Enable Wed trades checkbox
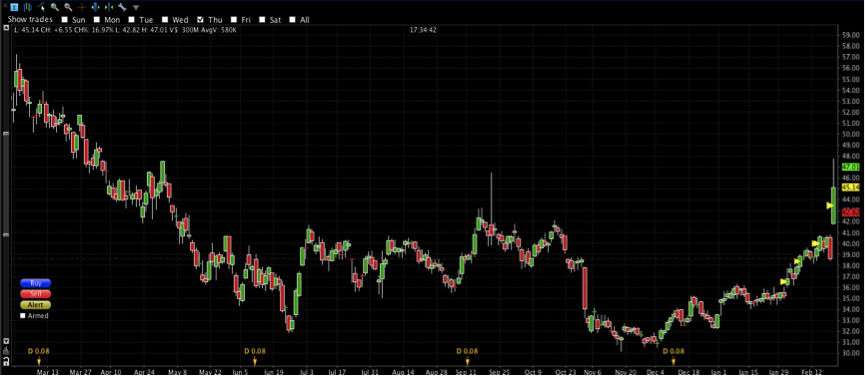 164,20
